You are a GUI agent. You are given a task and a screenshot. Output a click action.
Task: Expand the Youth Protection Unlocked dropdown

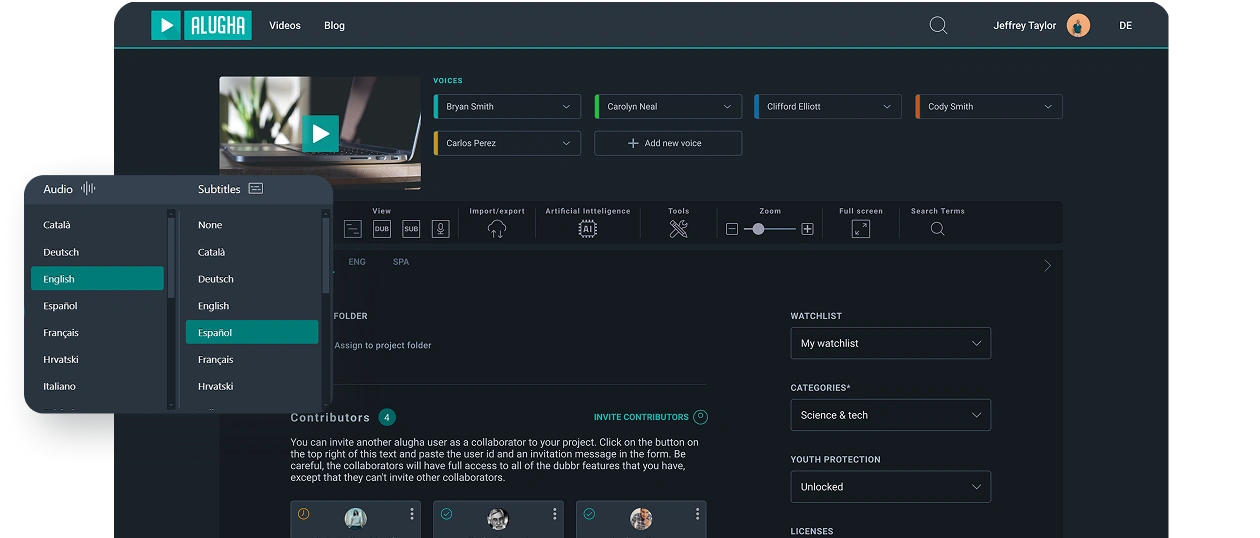click(890, 487)
